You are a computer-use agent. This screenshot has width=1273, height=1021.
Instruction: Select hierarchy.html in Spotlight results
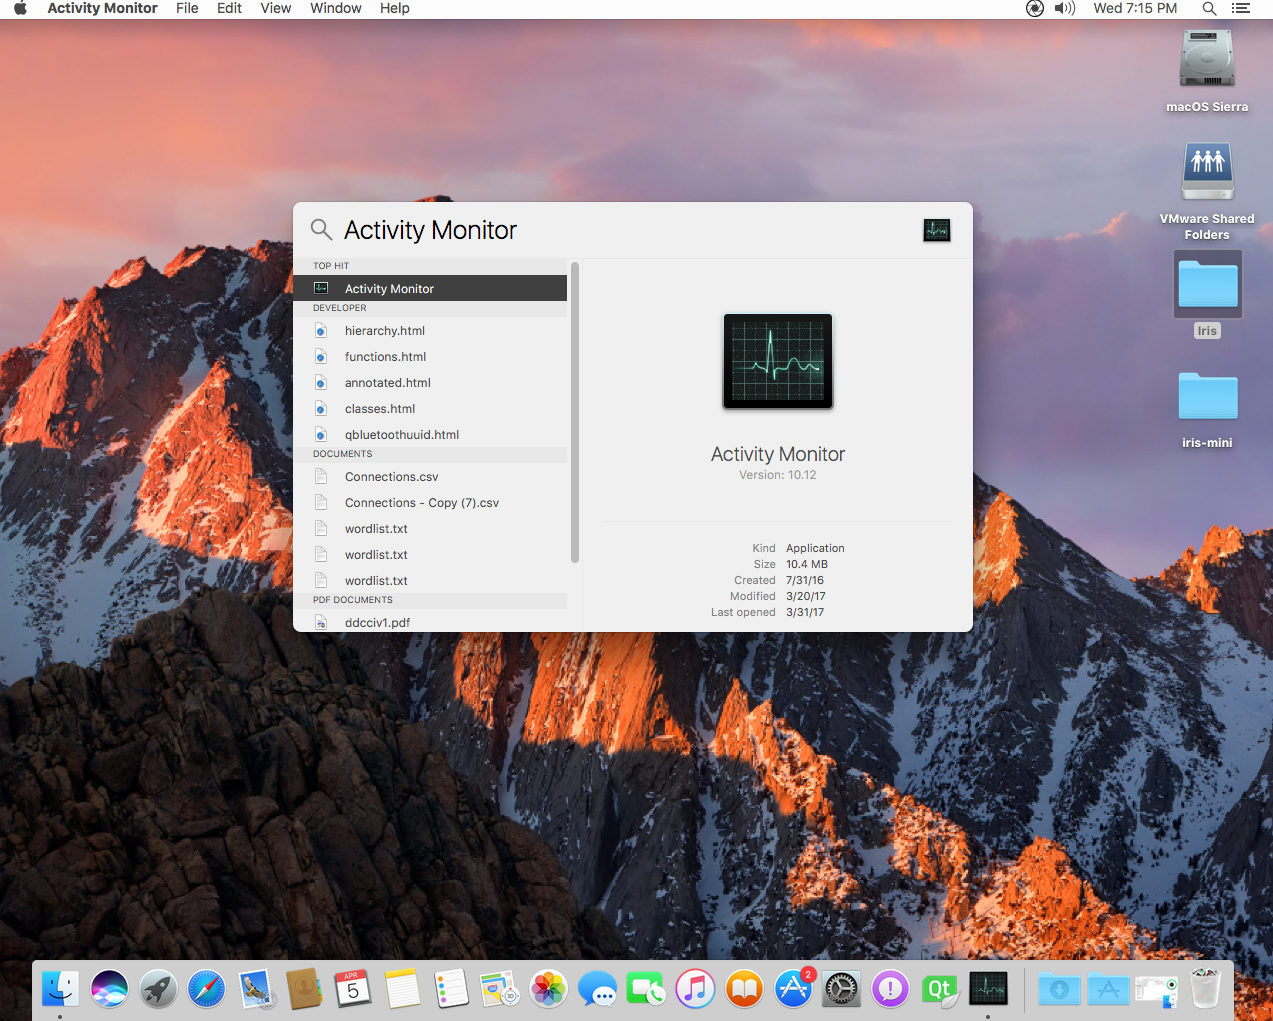[430, 330]
